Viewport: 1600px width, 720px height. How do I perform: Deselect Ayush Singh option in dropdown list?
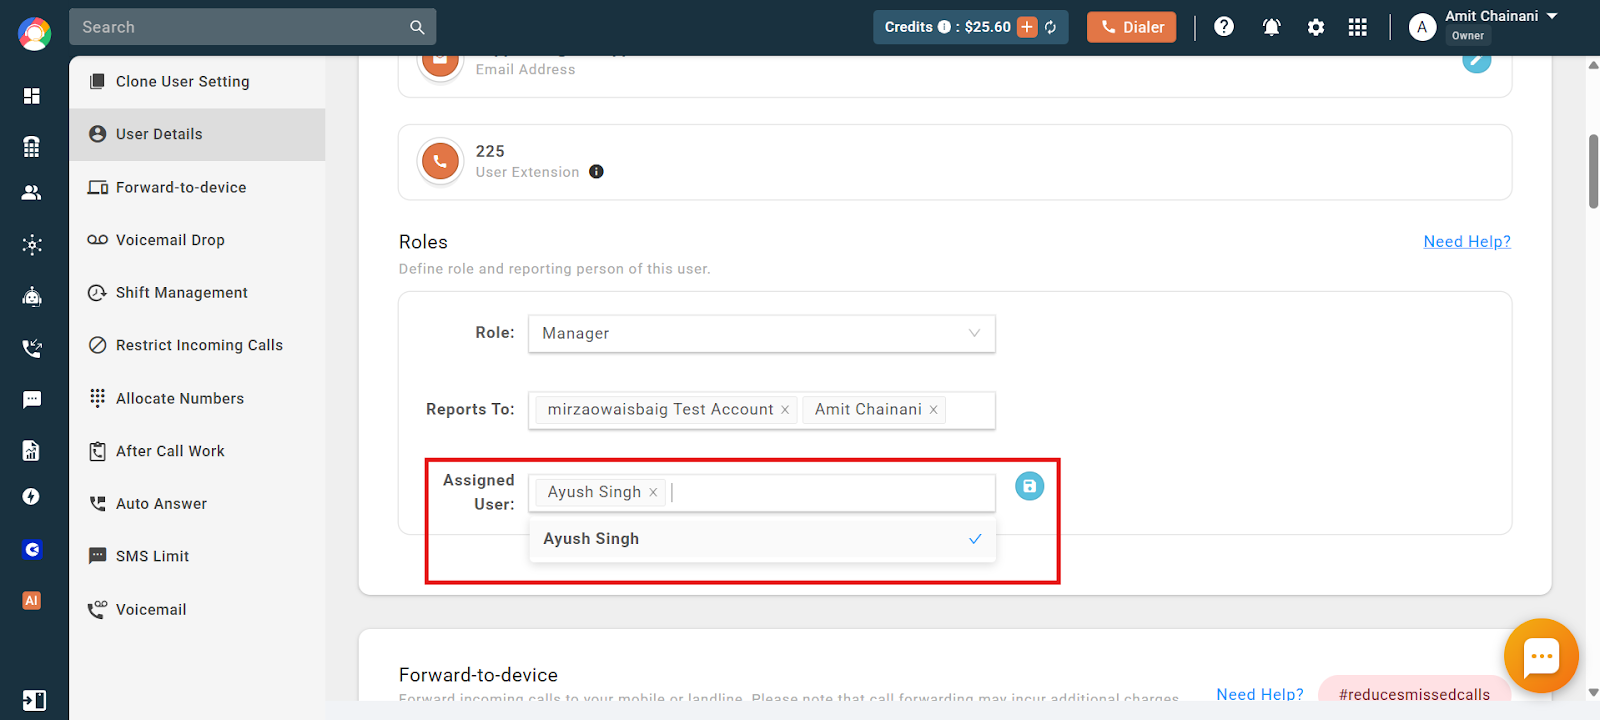click(x=762, y=539)
